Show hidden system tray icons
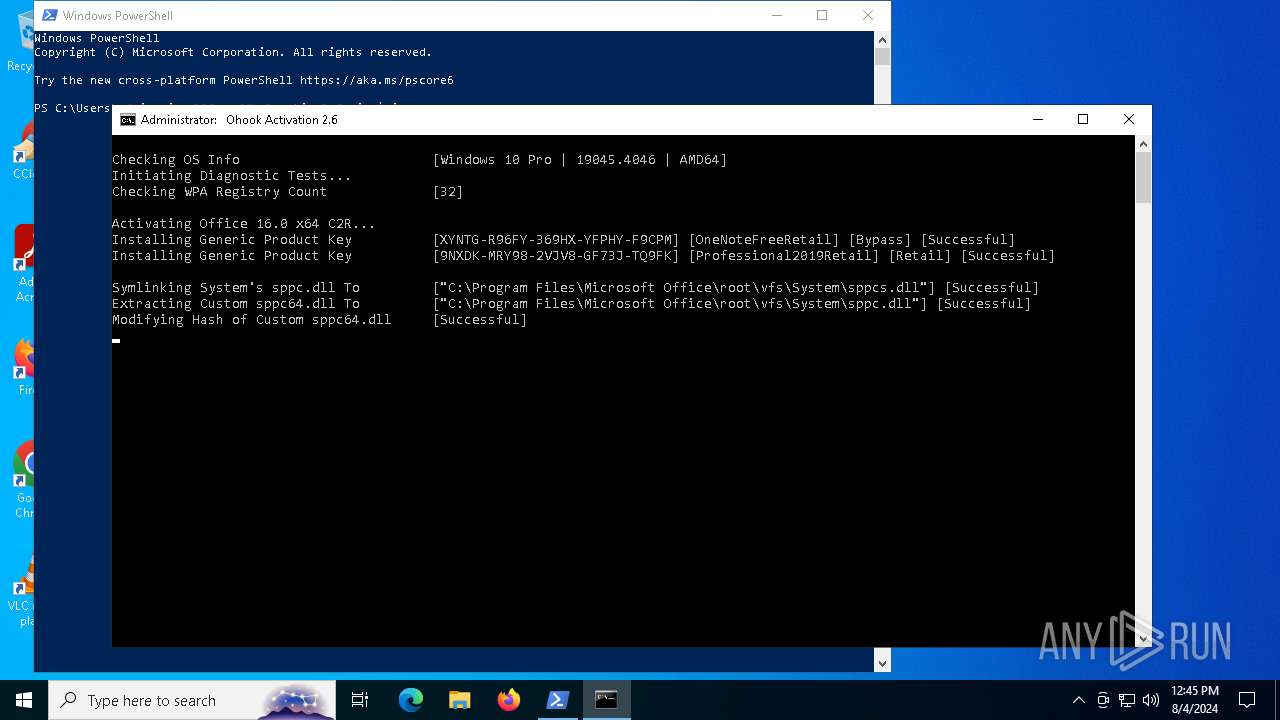1280x720 pixels. click(x=1078, y=700)
